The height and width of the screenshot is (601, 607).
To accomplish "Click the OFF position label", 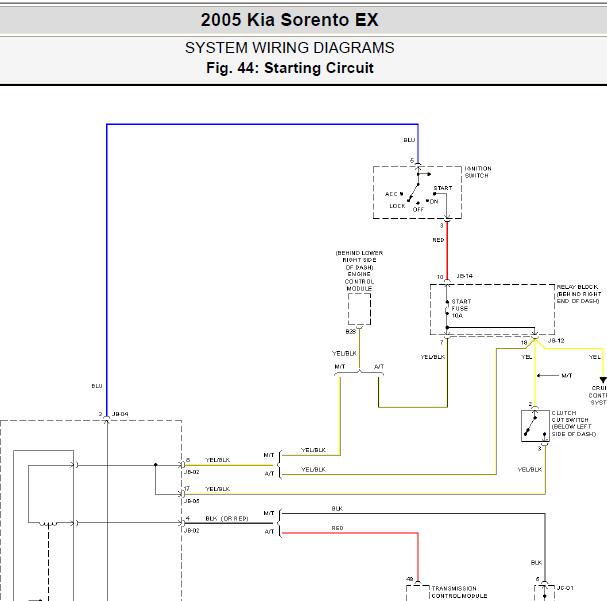I will (x=418, y=209).
